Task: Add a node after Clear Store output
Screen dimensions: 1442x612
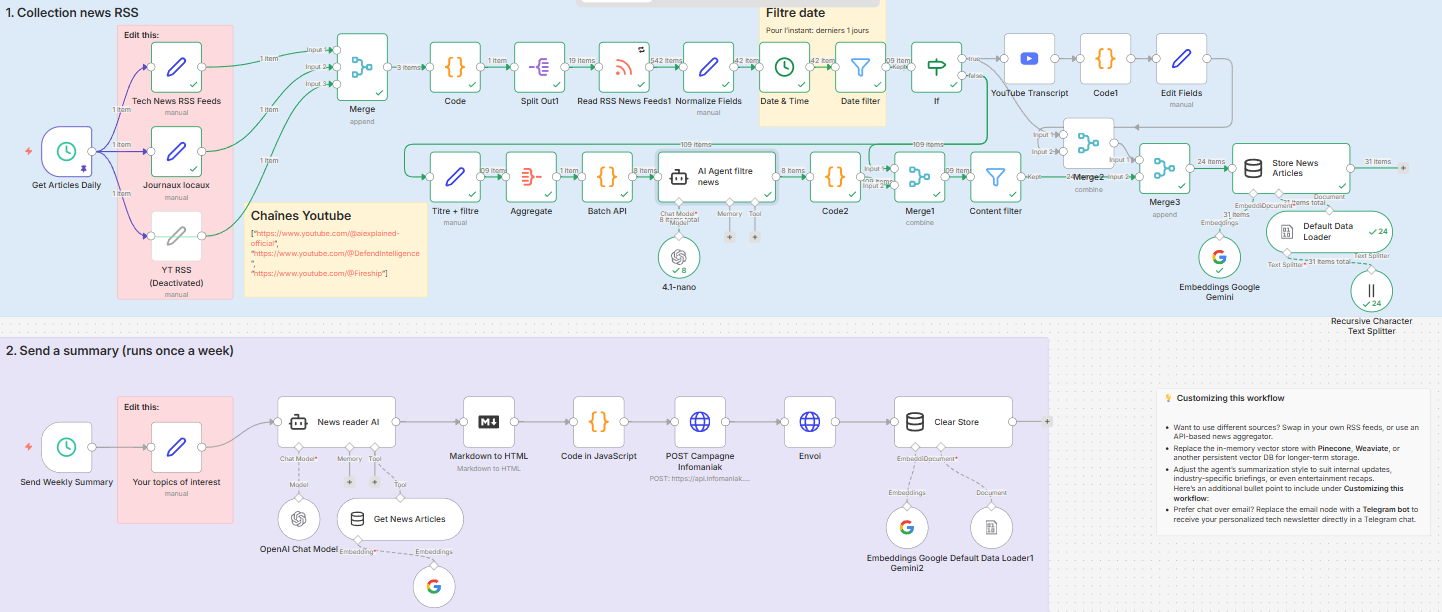Action: click(x=1047, y=422)
